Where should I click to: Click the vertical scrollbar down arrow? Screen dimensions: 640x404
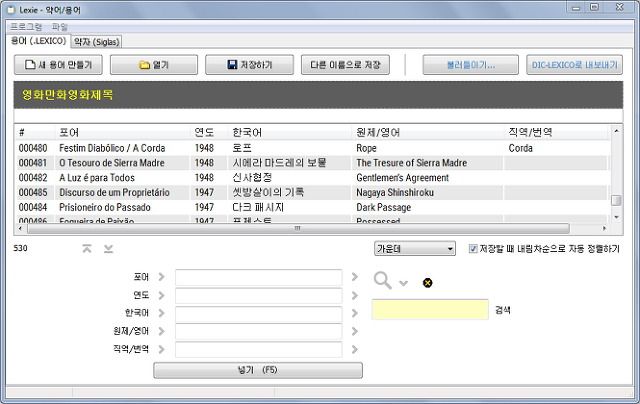point(616,217)
